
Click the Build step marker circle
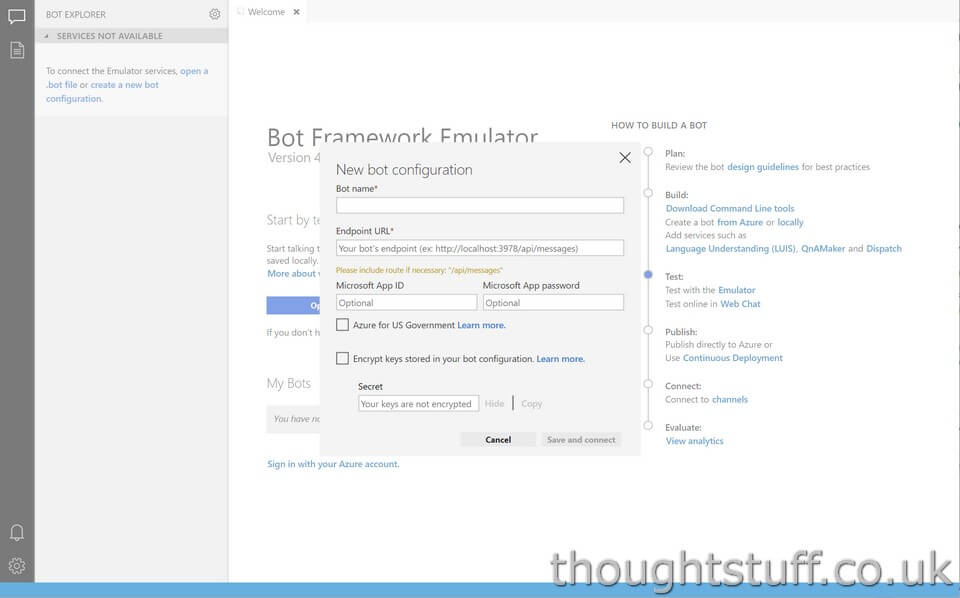[648, 193]
